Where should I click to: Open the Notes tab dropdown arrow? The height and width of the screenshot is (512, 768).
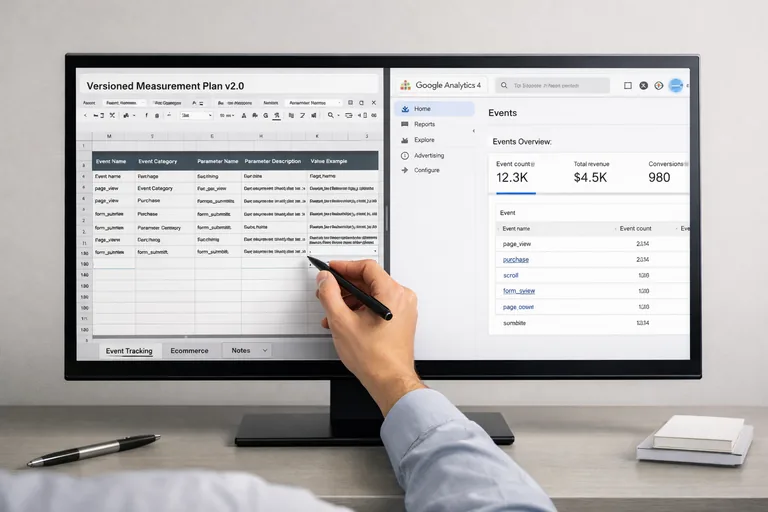pyautogui.click(x=264, y=350)
